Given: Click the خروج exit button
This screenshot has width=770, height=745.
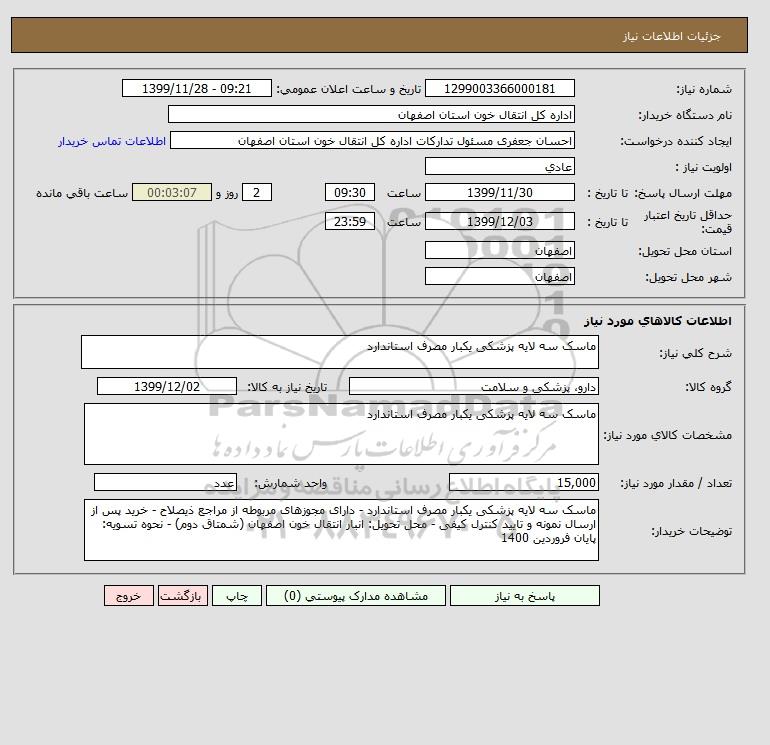Looking at the screenshot, I should 129,596.
